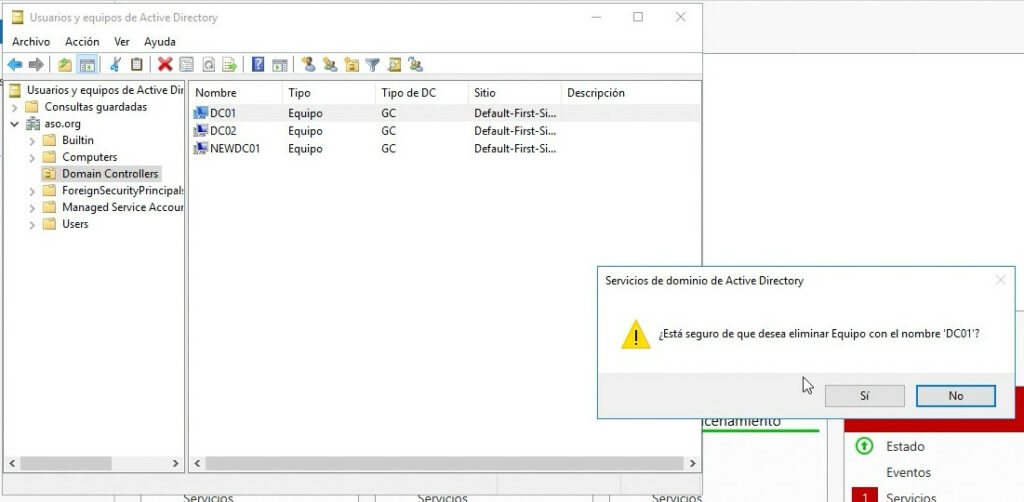Click the blue back arrow icon
The image size is (1024, 502).
(15, 65)
